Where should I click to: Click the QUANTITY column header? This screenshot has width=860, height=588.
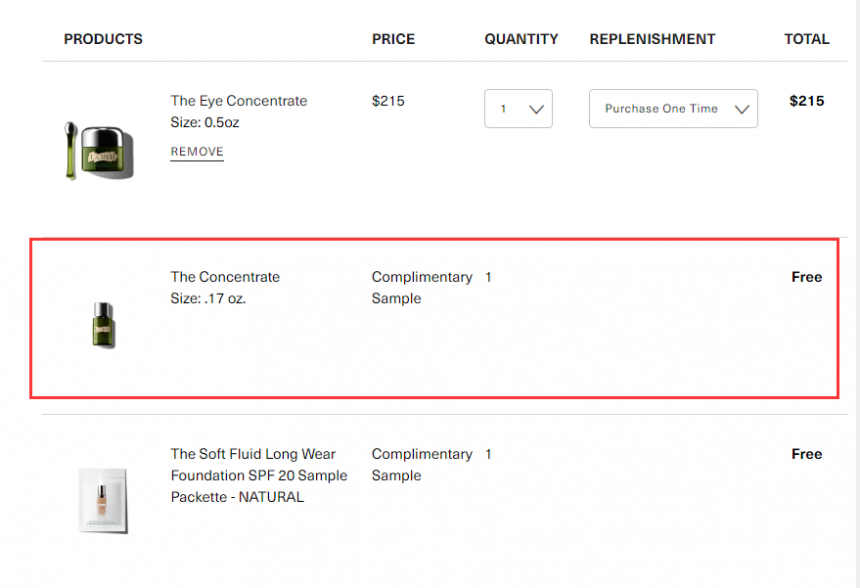point(521,39)
